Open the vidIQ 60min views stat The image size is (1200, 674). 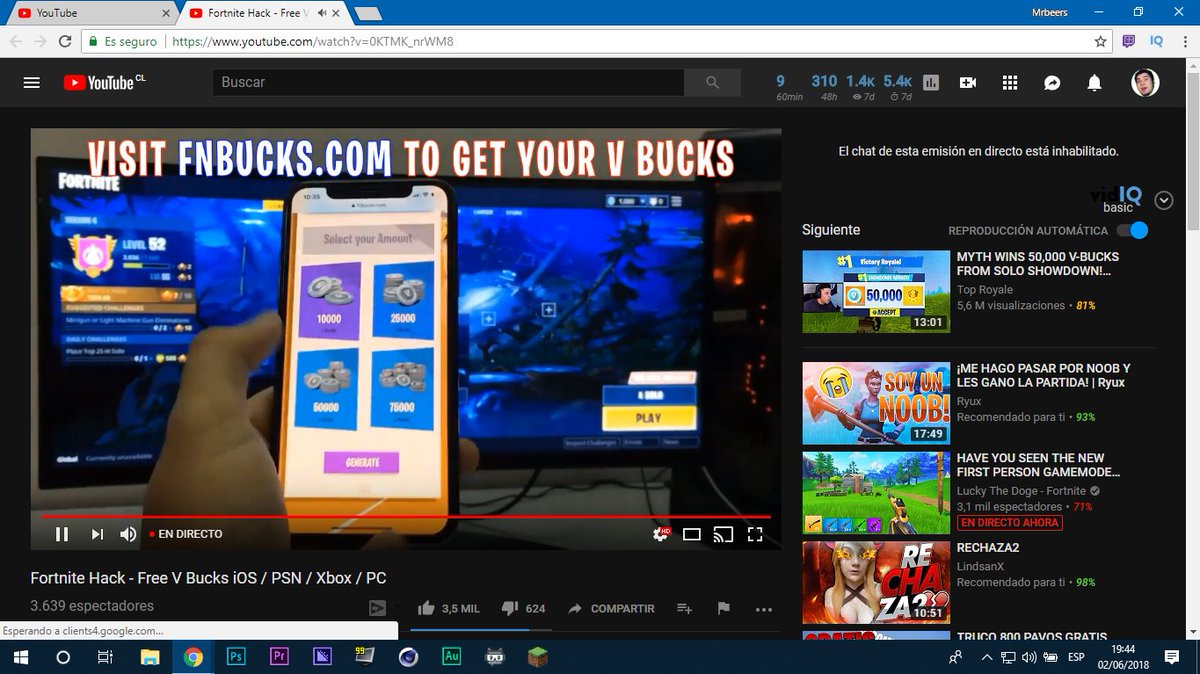[x=789, y=87]
